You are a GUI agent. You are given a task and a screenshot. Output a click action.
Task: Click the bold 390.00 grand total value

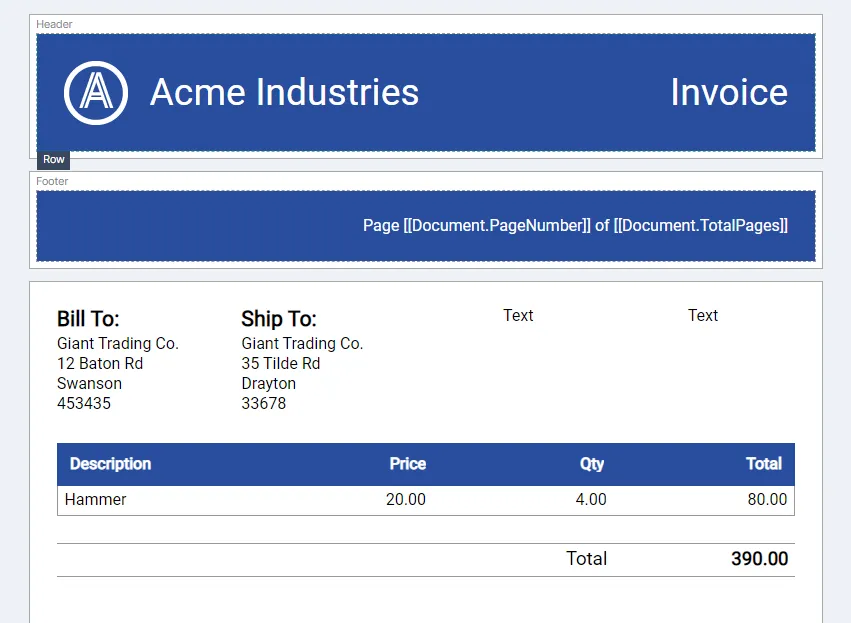[759, 559]
